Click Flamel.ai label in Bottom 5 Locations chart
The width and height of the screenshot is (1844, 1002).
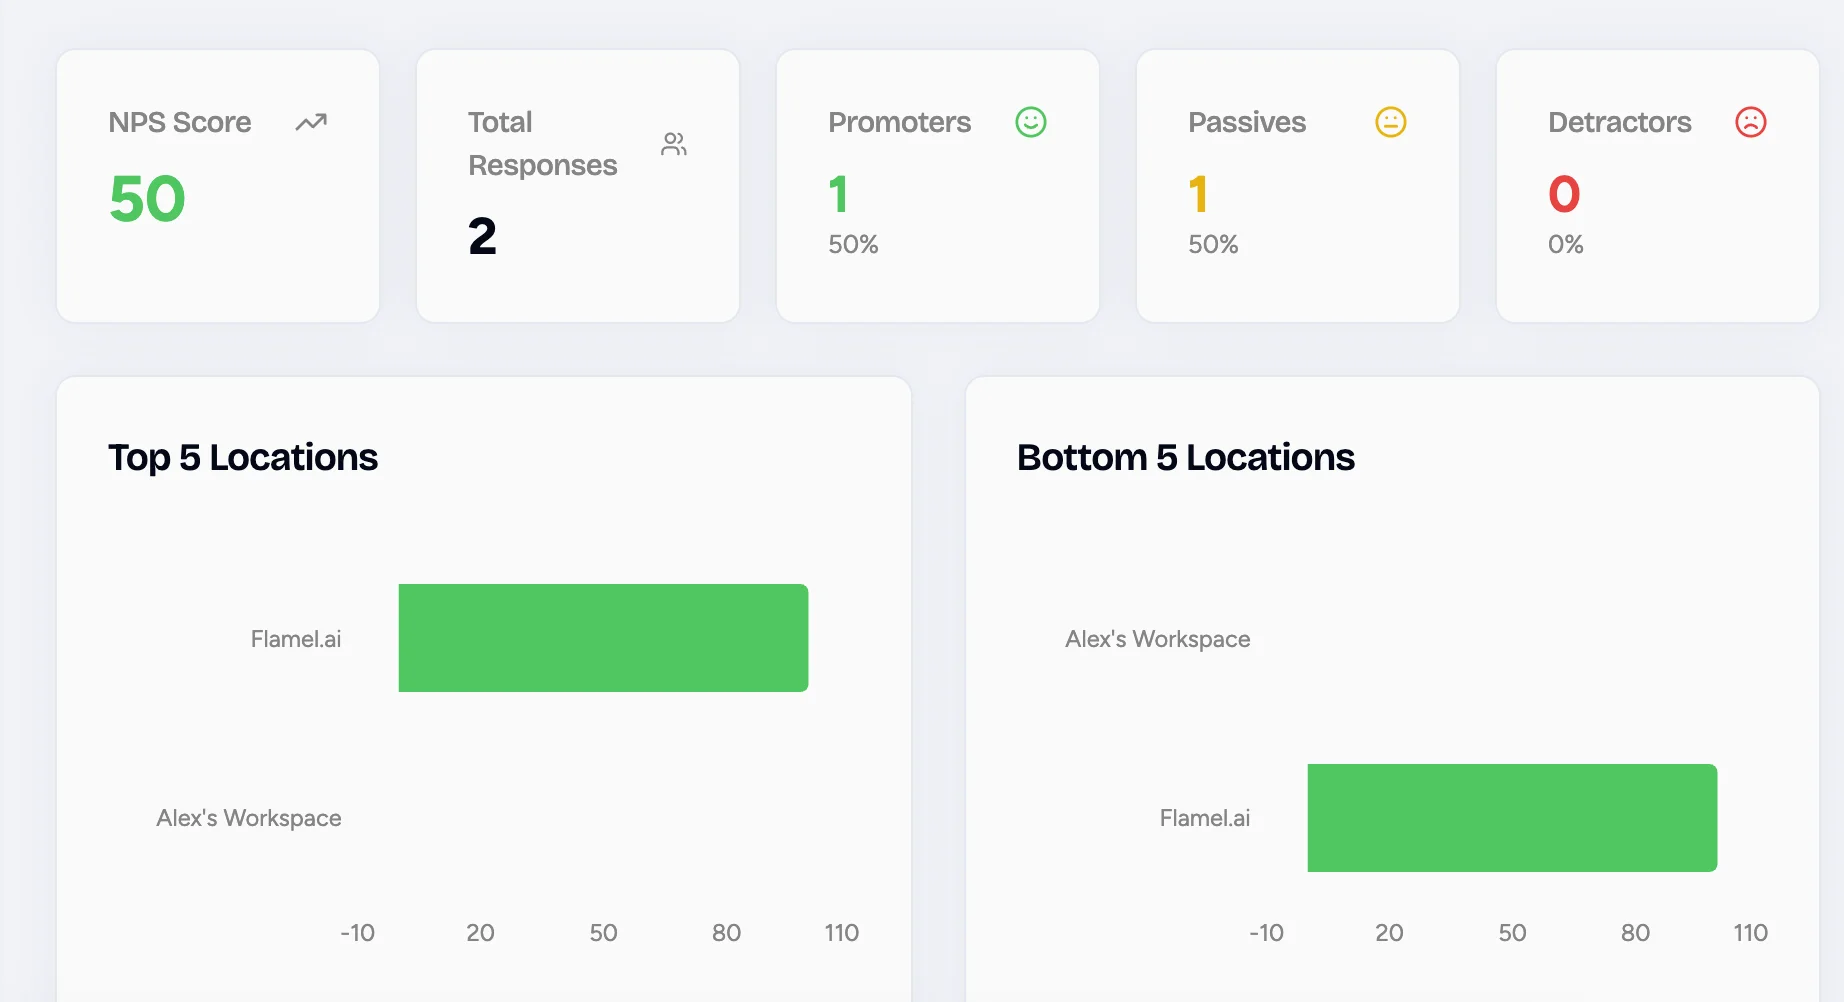click(x=1205, y=818)
